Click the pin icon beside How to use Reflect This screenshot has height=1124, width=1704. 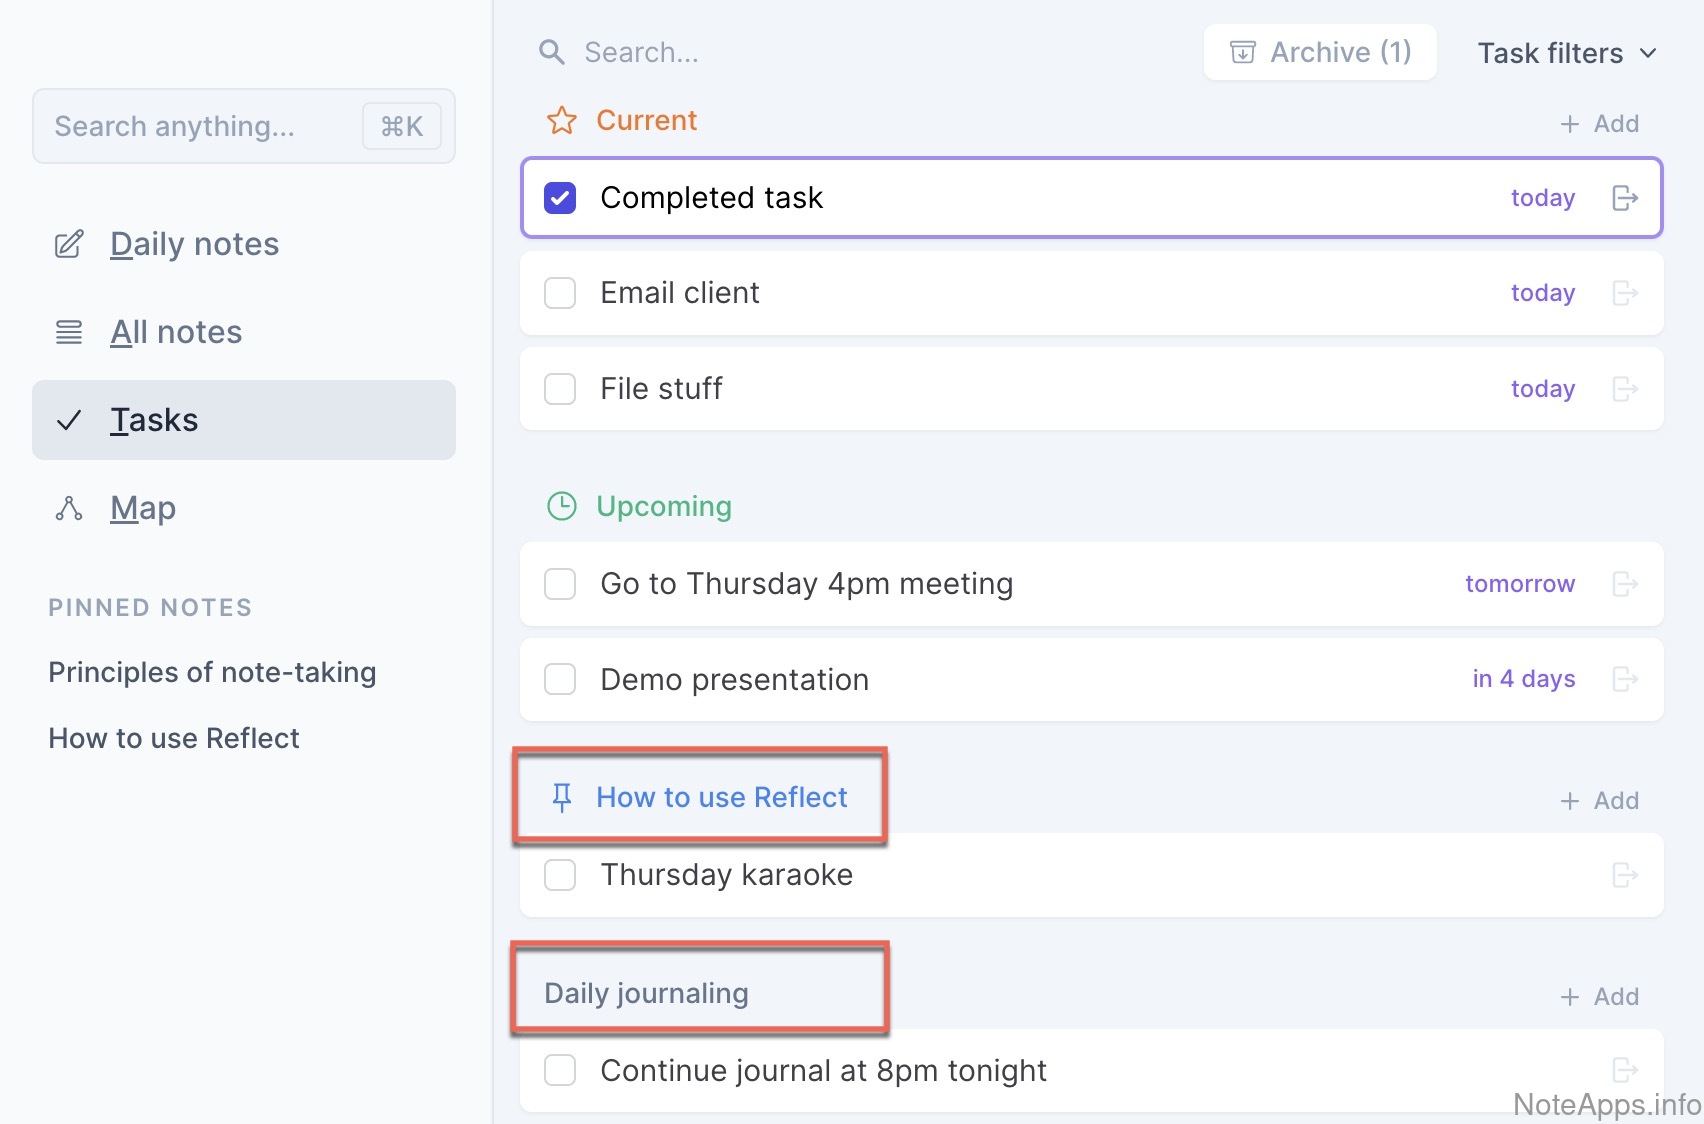click(562, 797)
